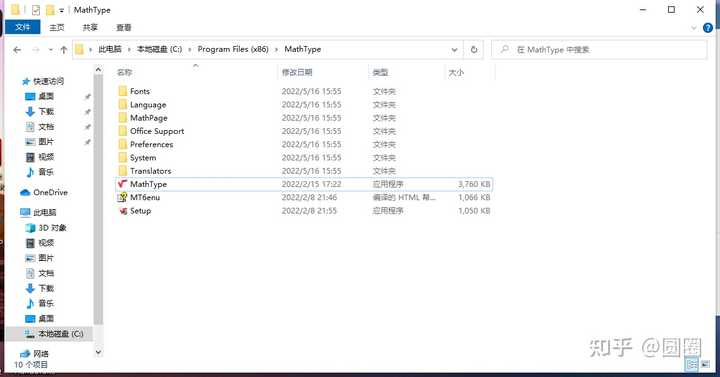This screenshot has height=377, width=720.
Task: Select the MT6enu help file icon
Action: (123, 197)
